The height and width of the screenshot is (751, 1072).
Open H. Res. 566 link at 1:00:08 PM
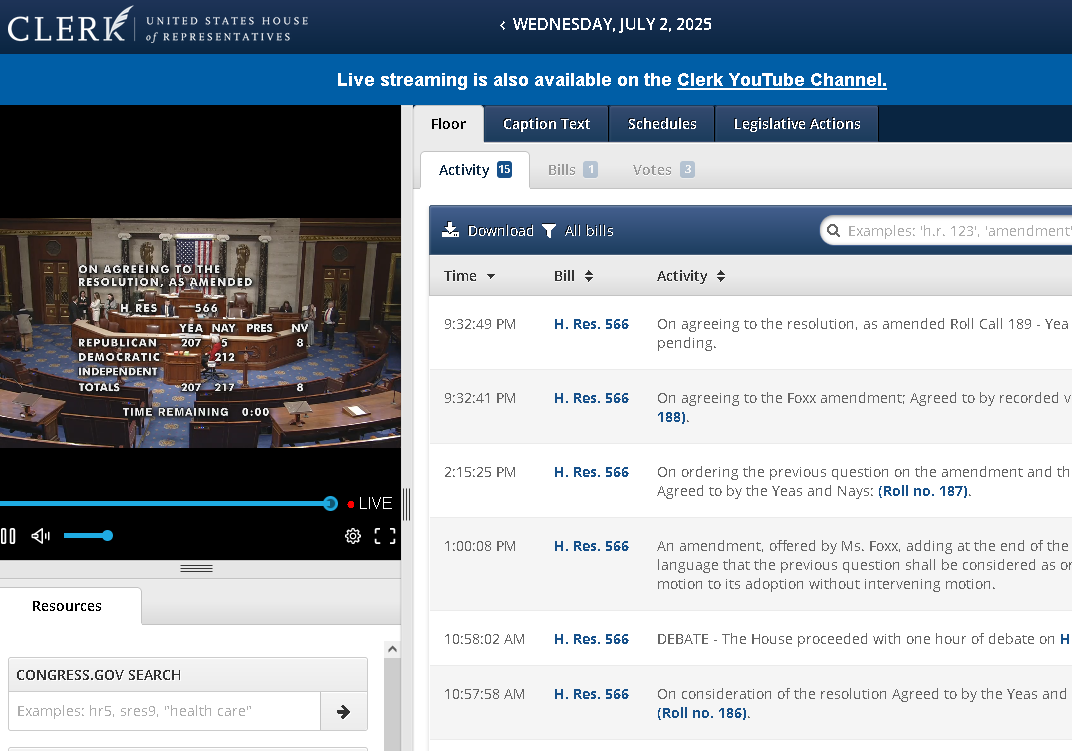click(x=591, y=546)
